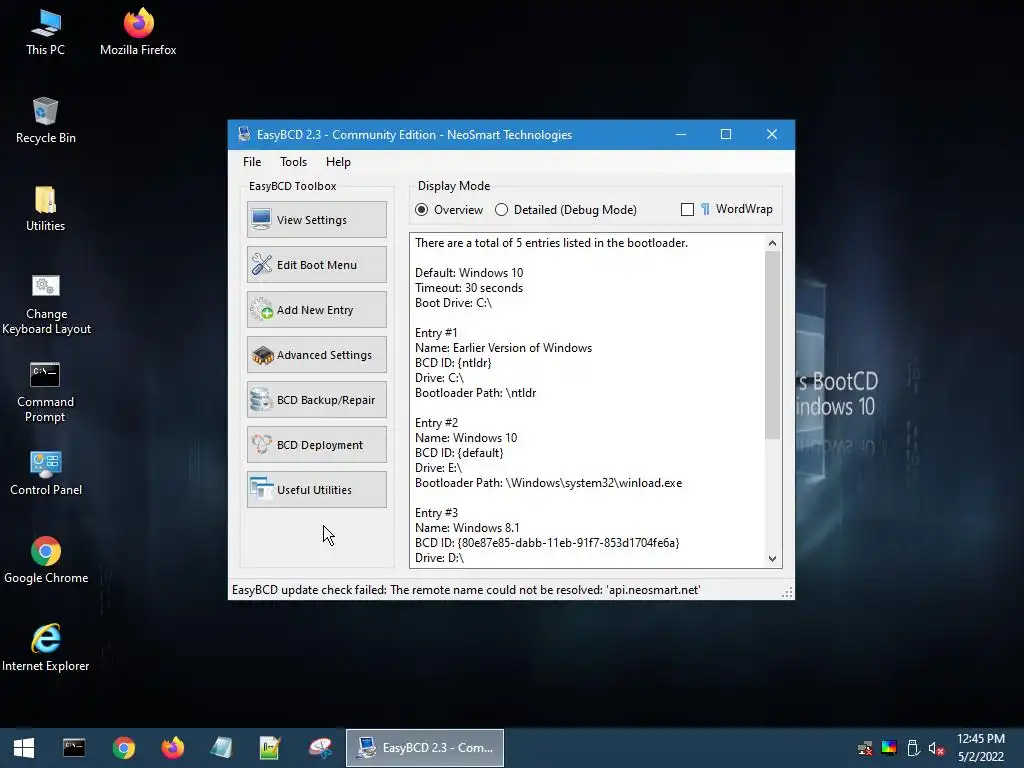Viewport: 1024px width, 768px height.
Task: Open the Utilities folder on desktop
Action: point(45,209)
